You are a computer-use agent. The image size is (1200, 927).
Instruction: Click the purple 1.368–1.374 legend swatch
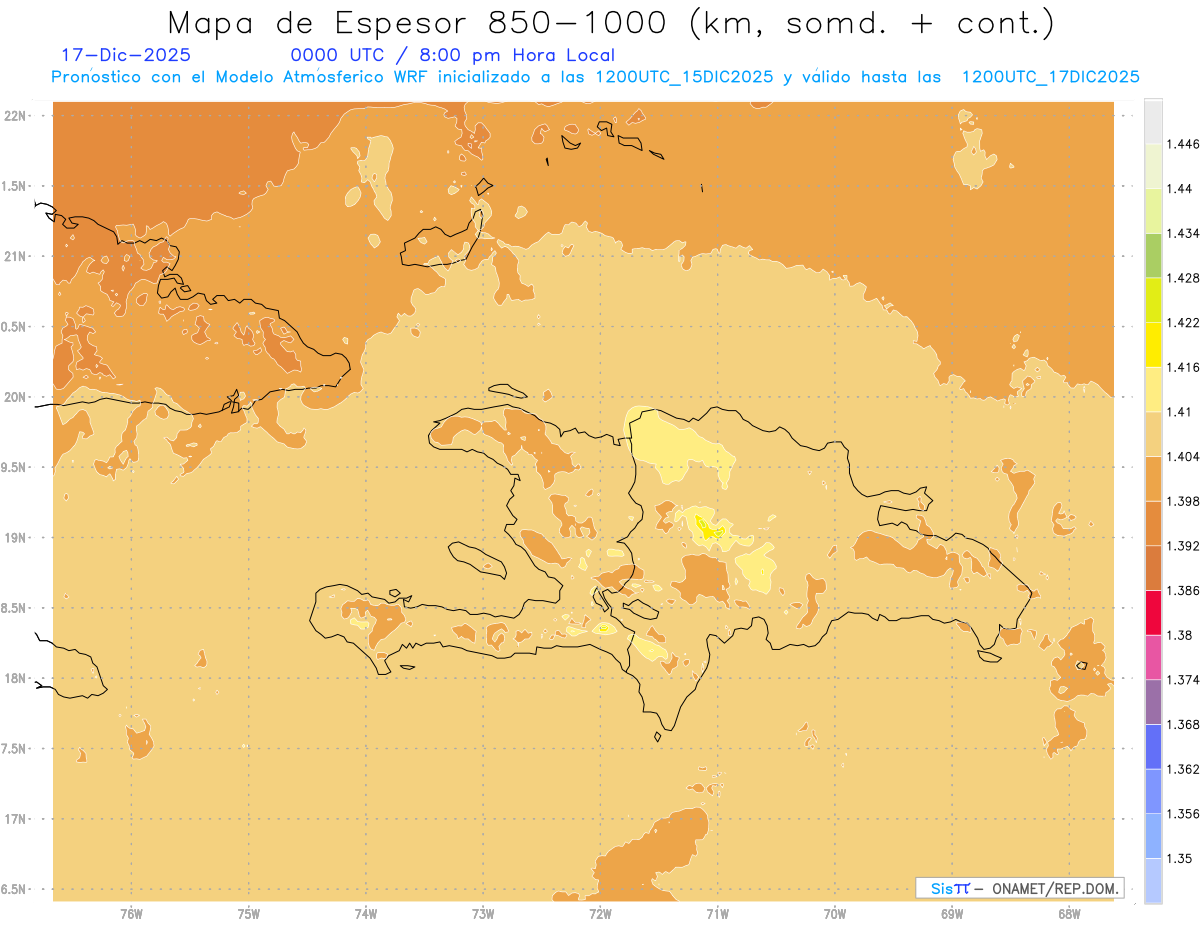click(1153, 702)
